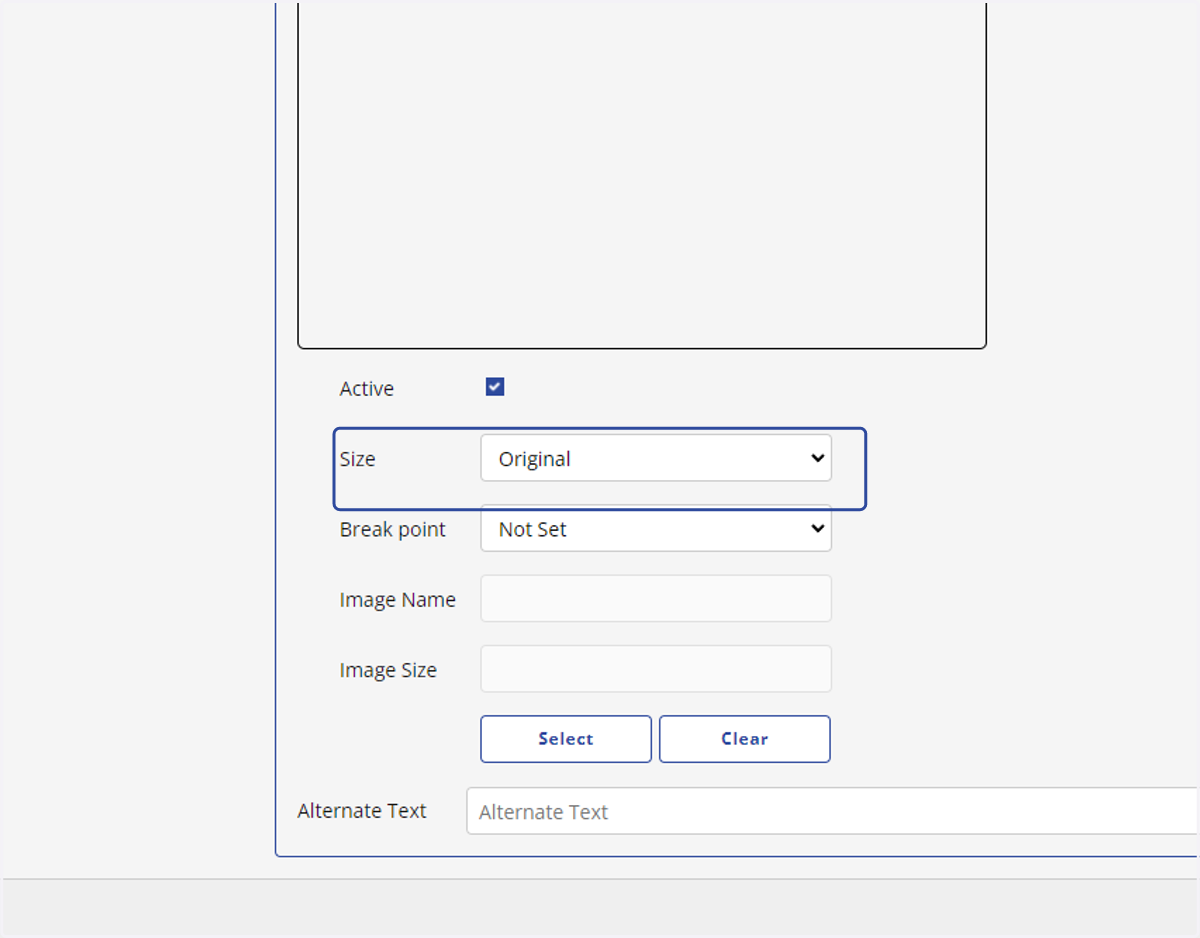Focus the Alternate Text input
This screenshot has width=1200, height=938.
pos(832,811)
